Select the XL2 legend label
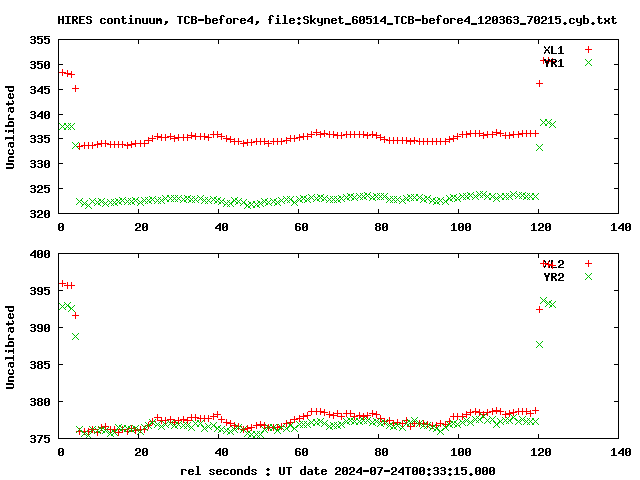This screenshot has width=640, height=480. pyautogui.click(x=553, y=264)
